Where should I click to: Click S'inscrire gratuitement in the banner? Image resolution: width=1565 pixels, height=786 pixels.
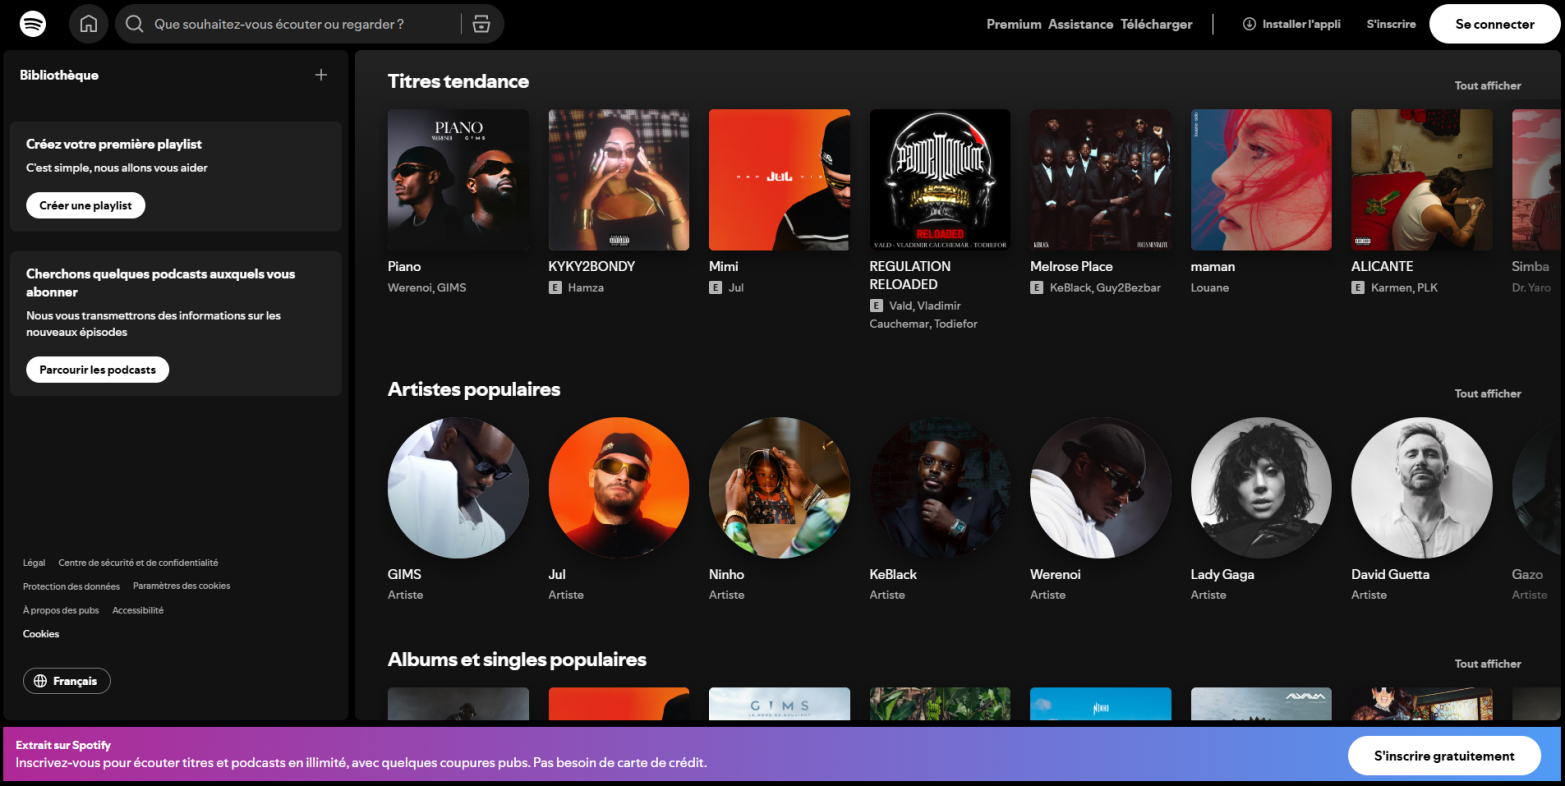(x=1443, y=756)
